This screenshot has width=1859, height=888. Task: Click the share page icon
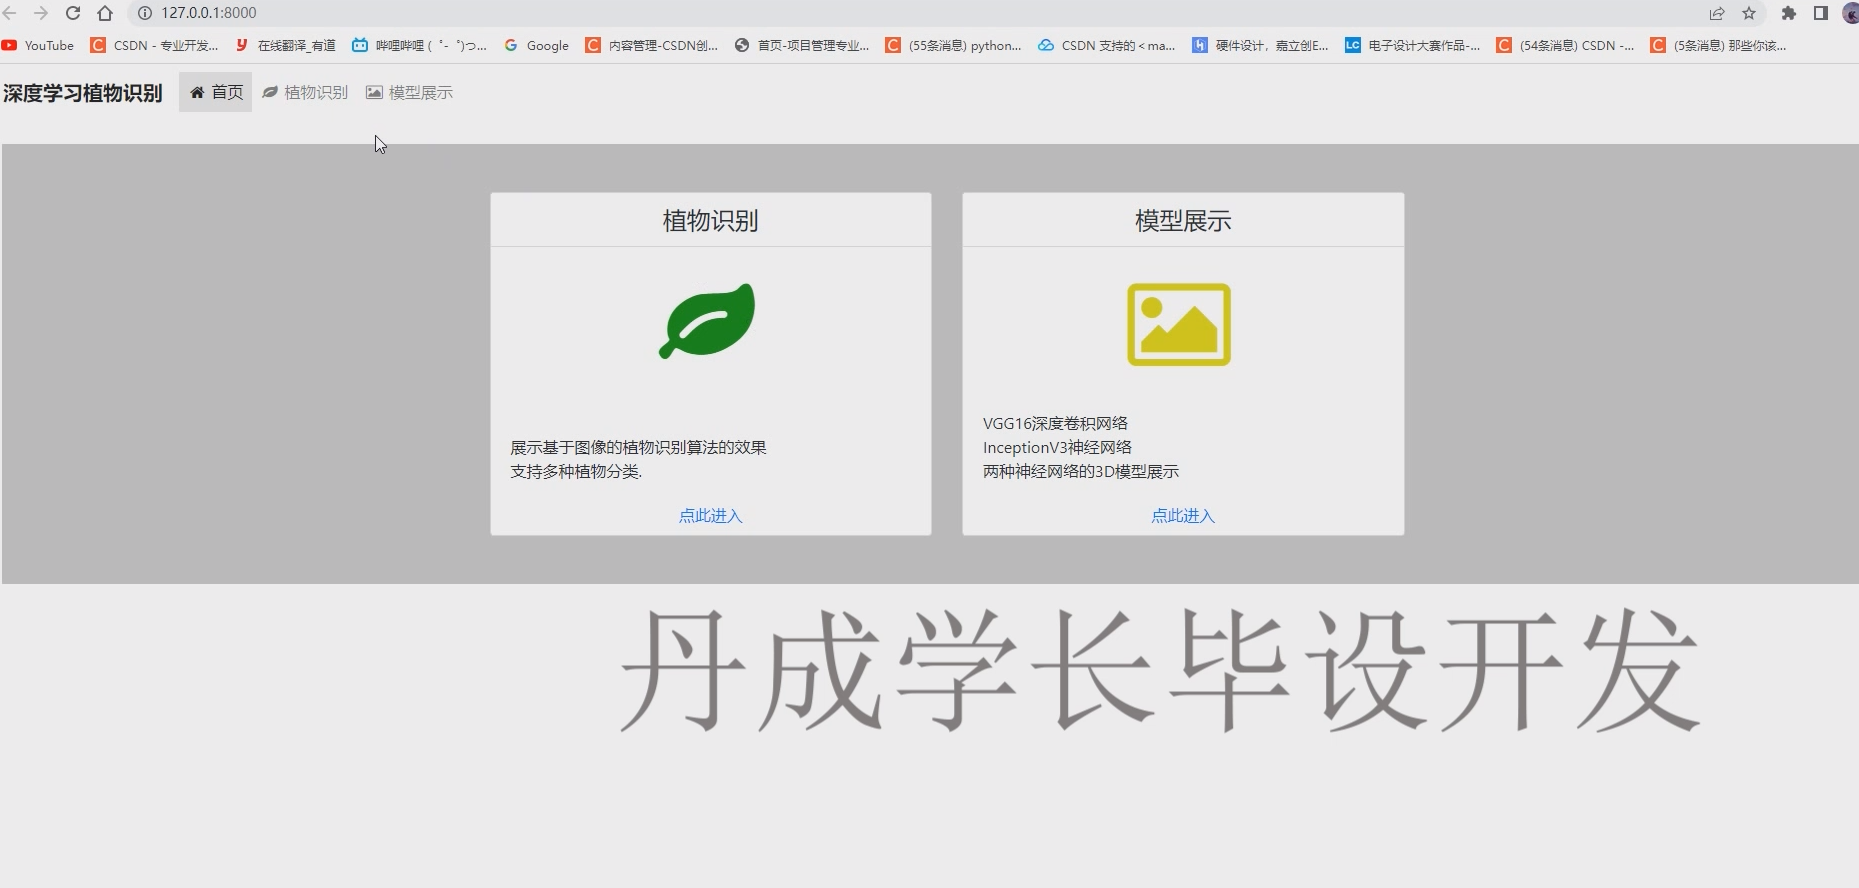point(1717,13)
